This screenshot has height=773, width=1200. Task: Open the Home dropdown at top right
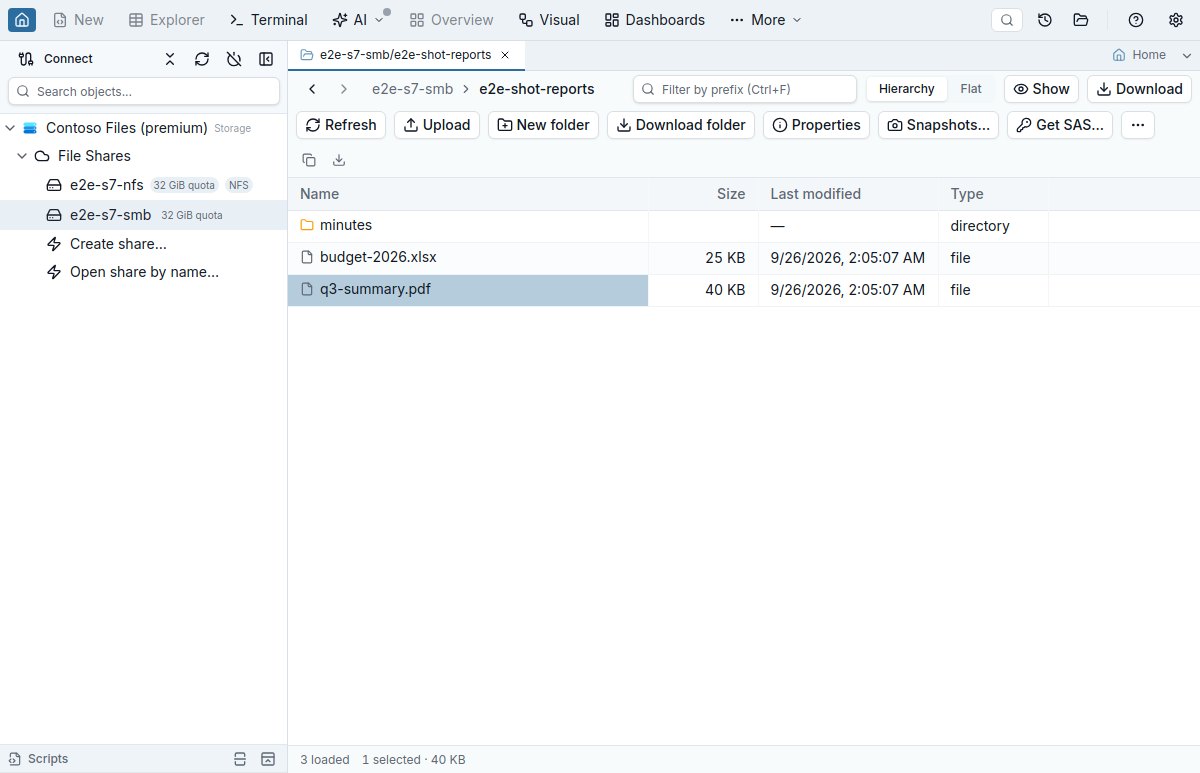tap(1140, 55)
